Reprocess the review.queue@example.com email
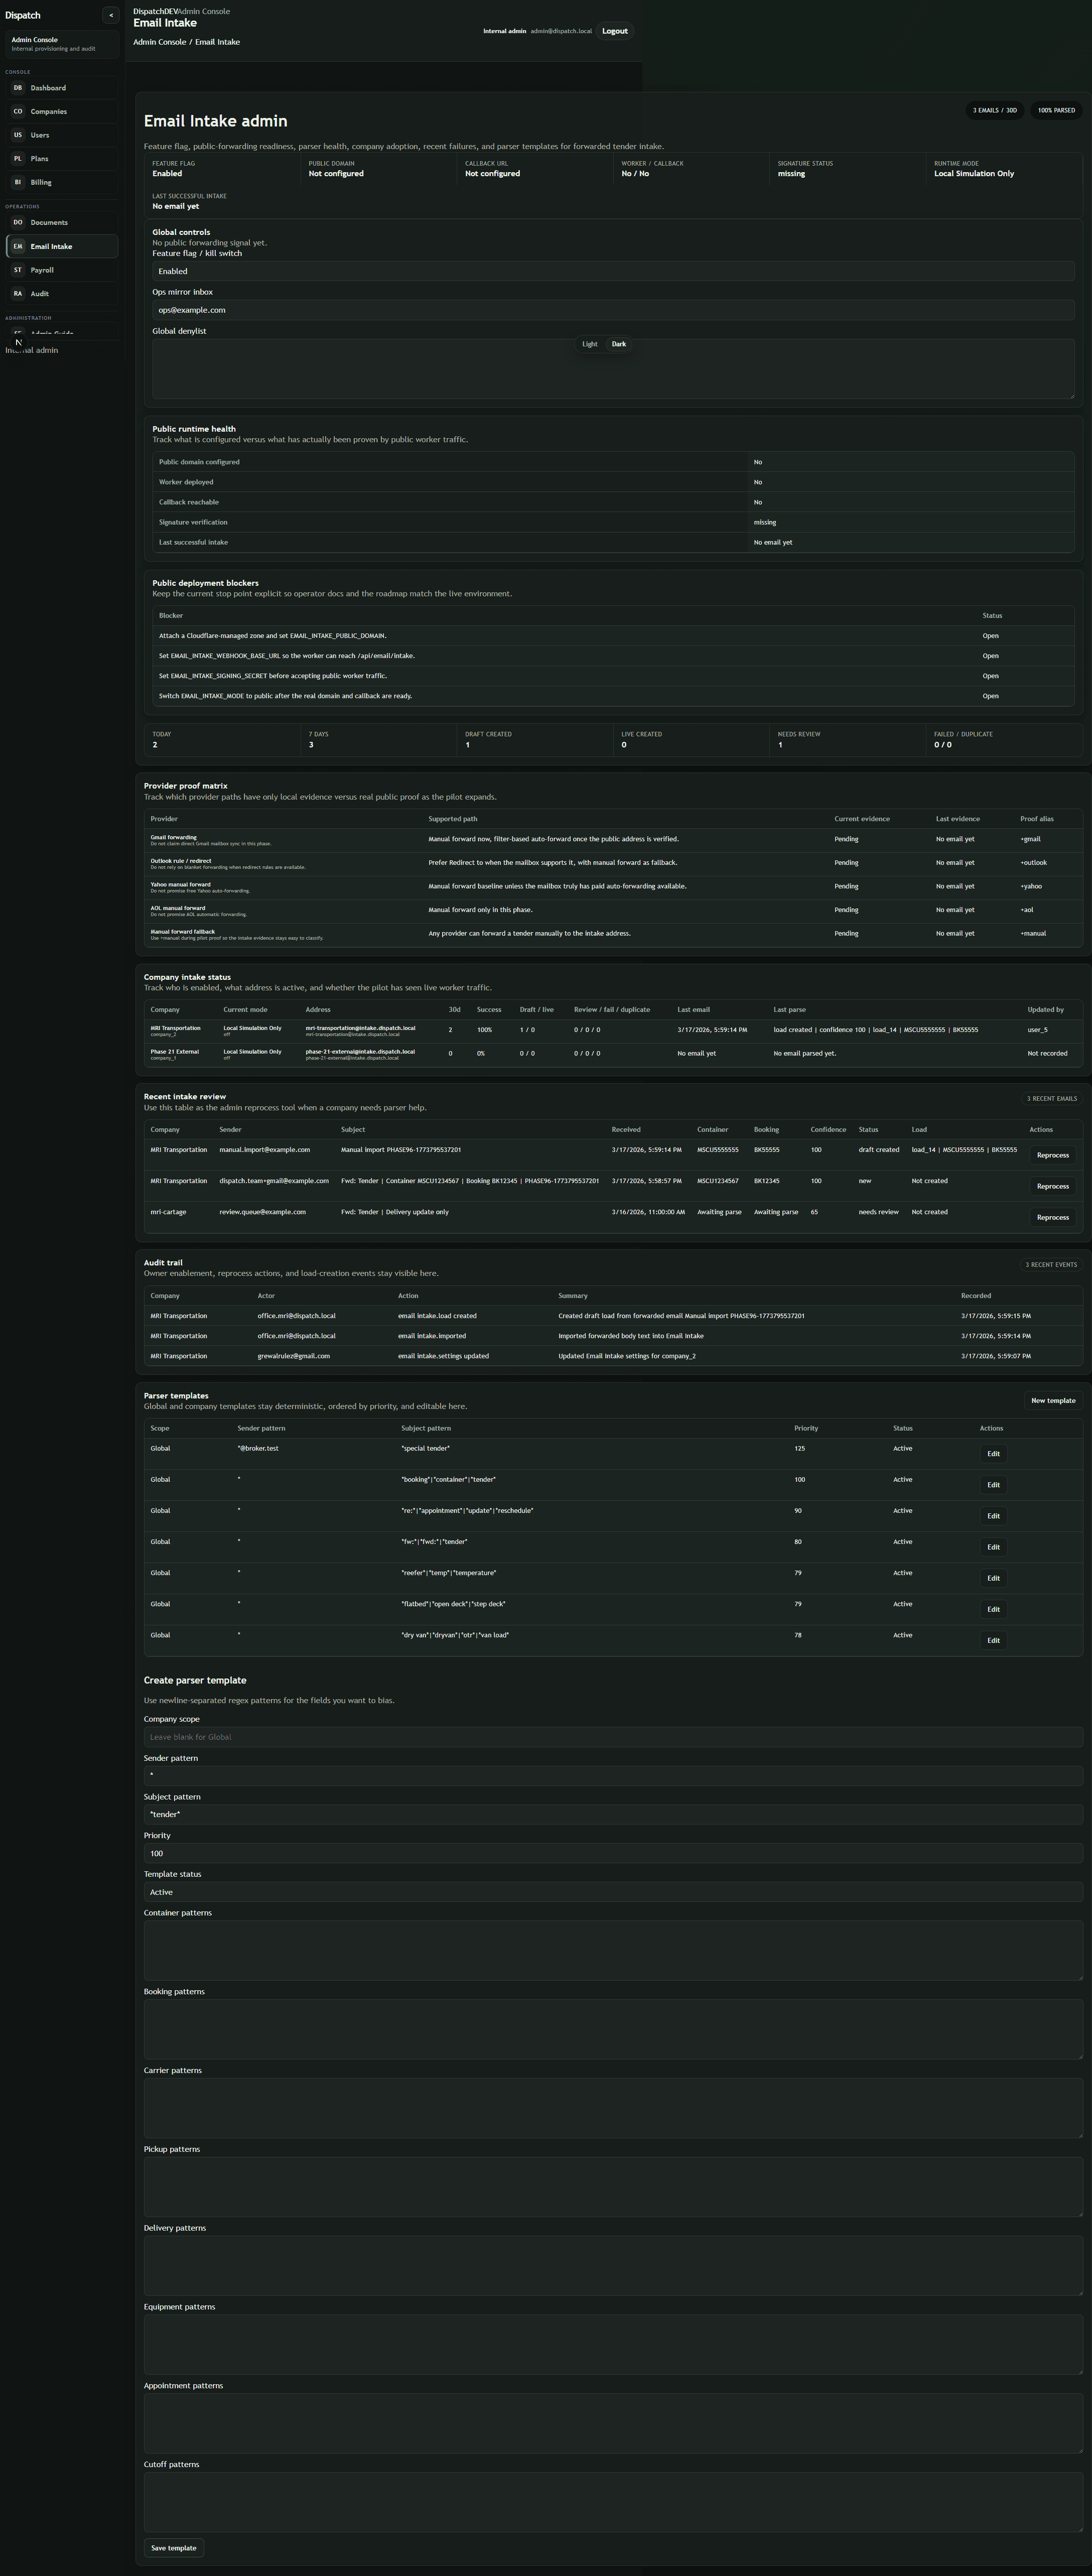 coord(1053,1217)
